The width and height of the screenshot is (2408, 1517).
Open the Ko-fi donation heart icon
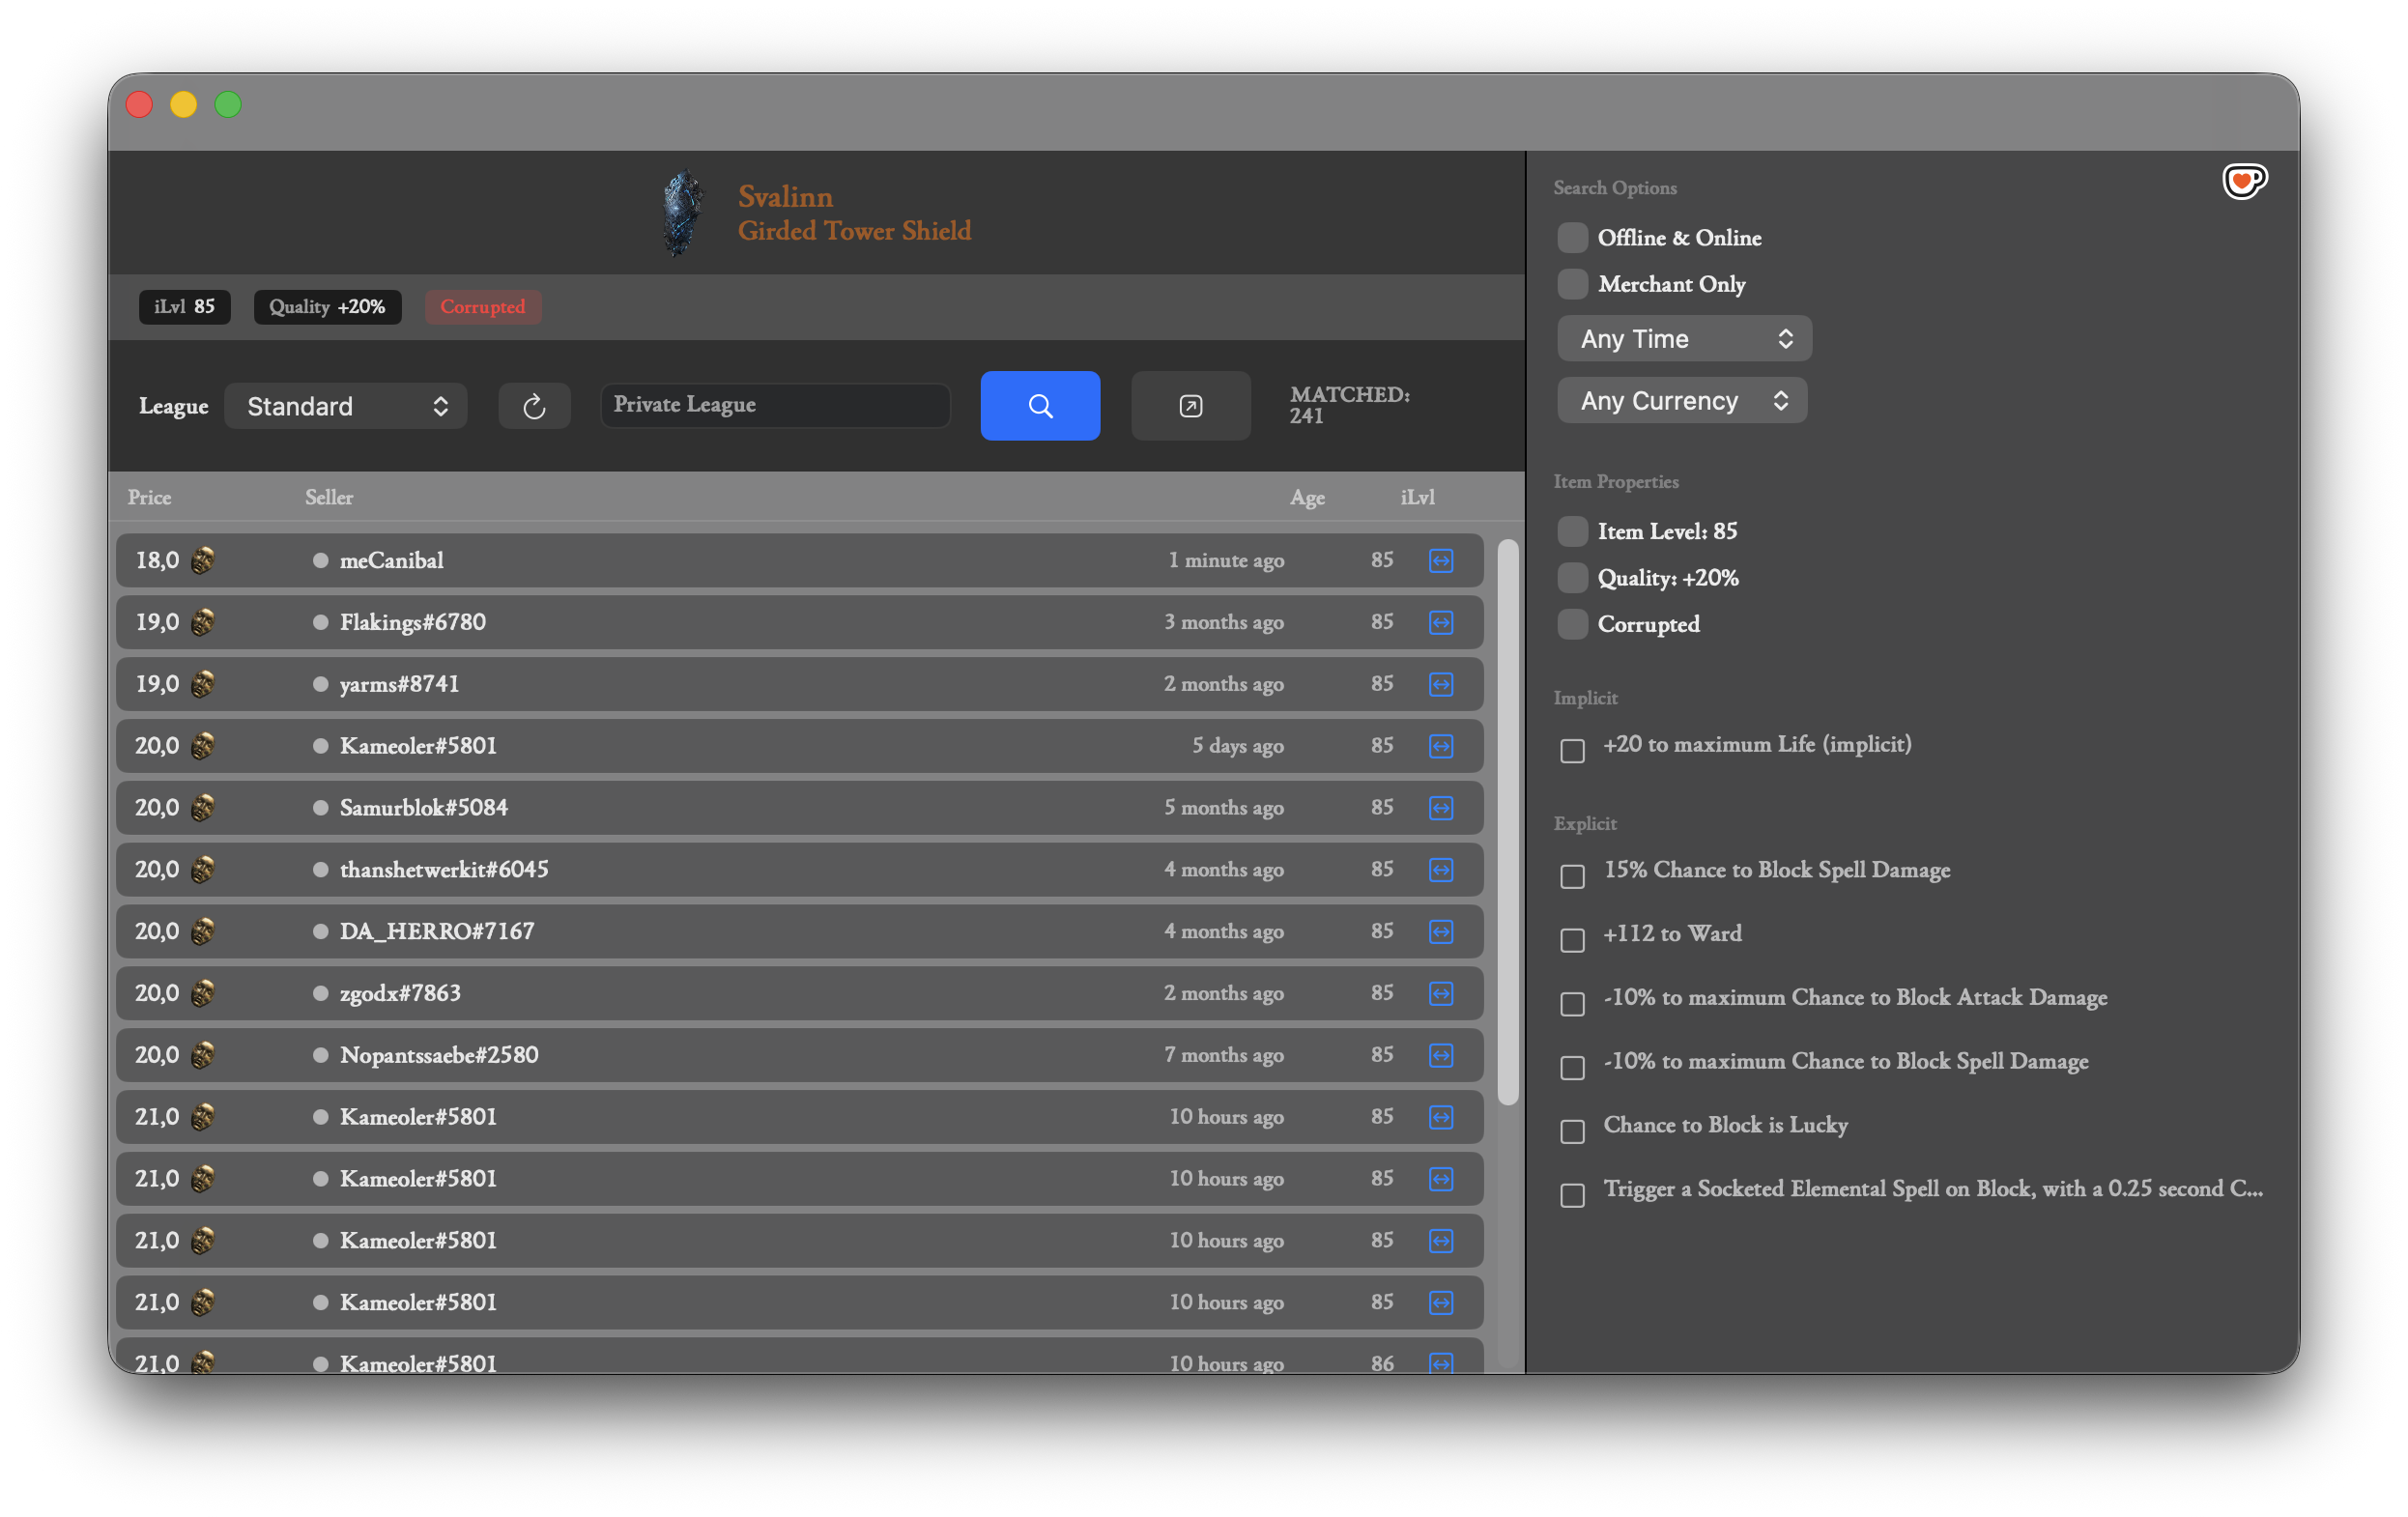[x=2244, y=181]
